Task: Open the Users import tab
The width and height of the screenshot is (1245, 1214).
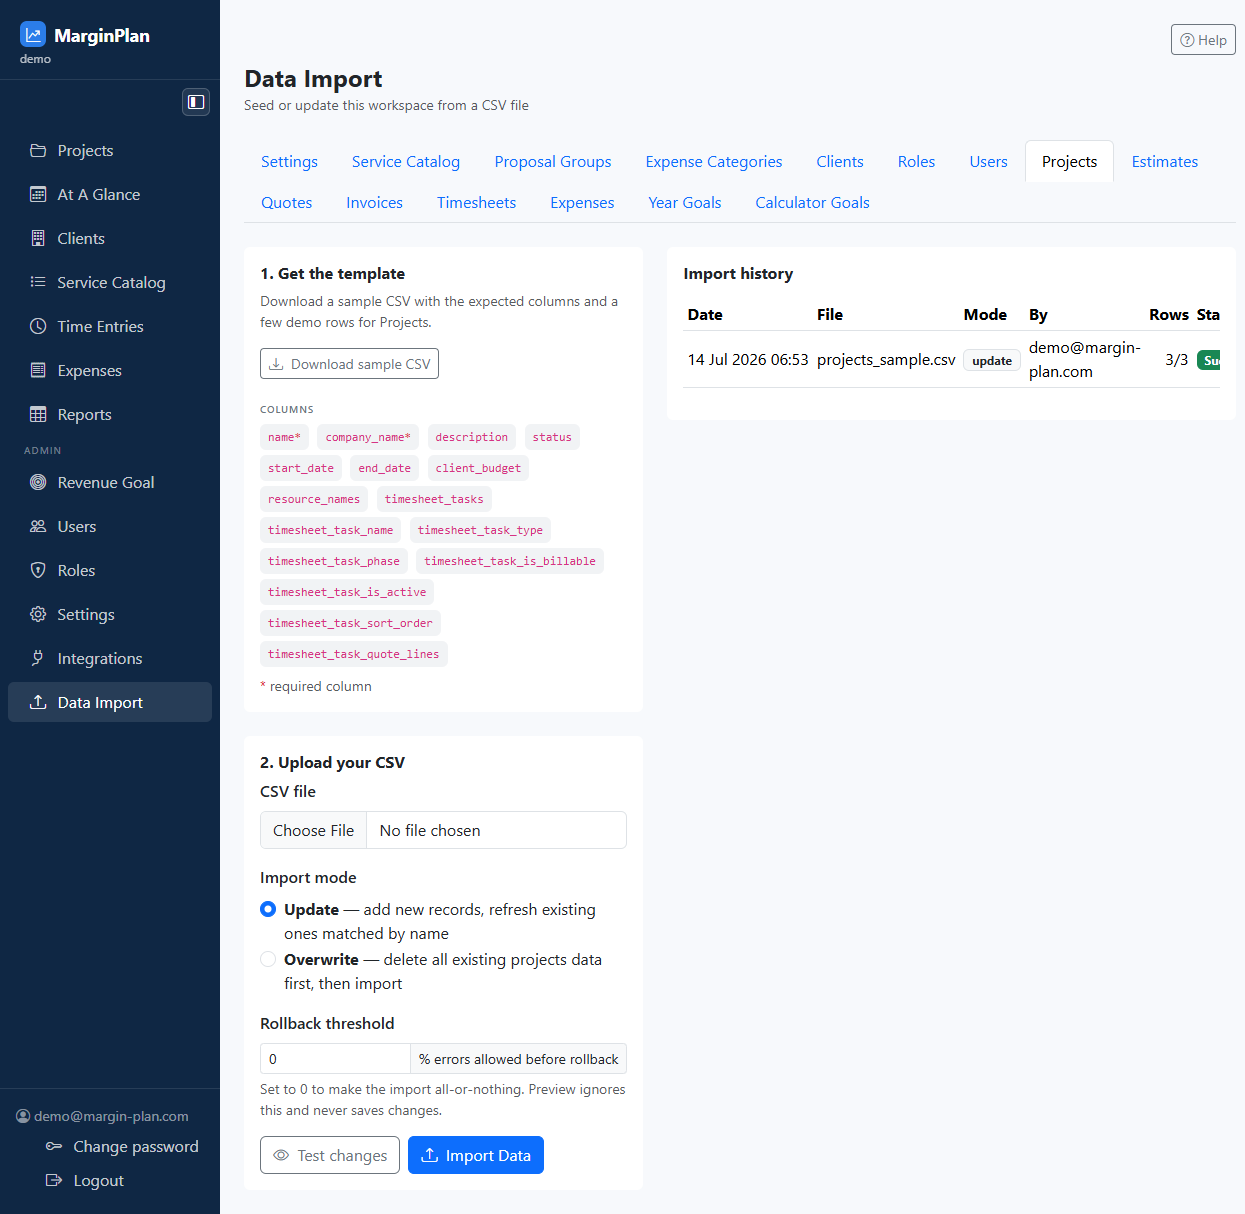Action: [x=988, y=161]
